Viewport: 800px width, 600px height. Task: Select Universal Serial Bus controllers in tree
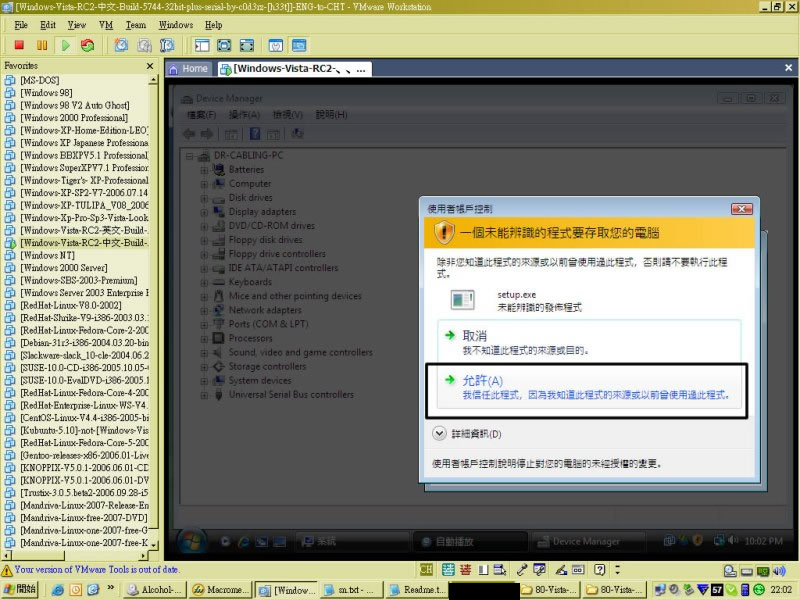[x=291, y=394]
